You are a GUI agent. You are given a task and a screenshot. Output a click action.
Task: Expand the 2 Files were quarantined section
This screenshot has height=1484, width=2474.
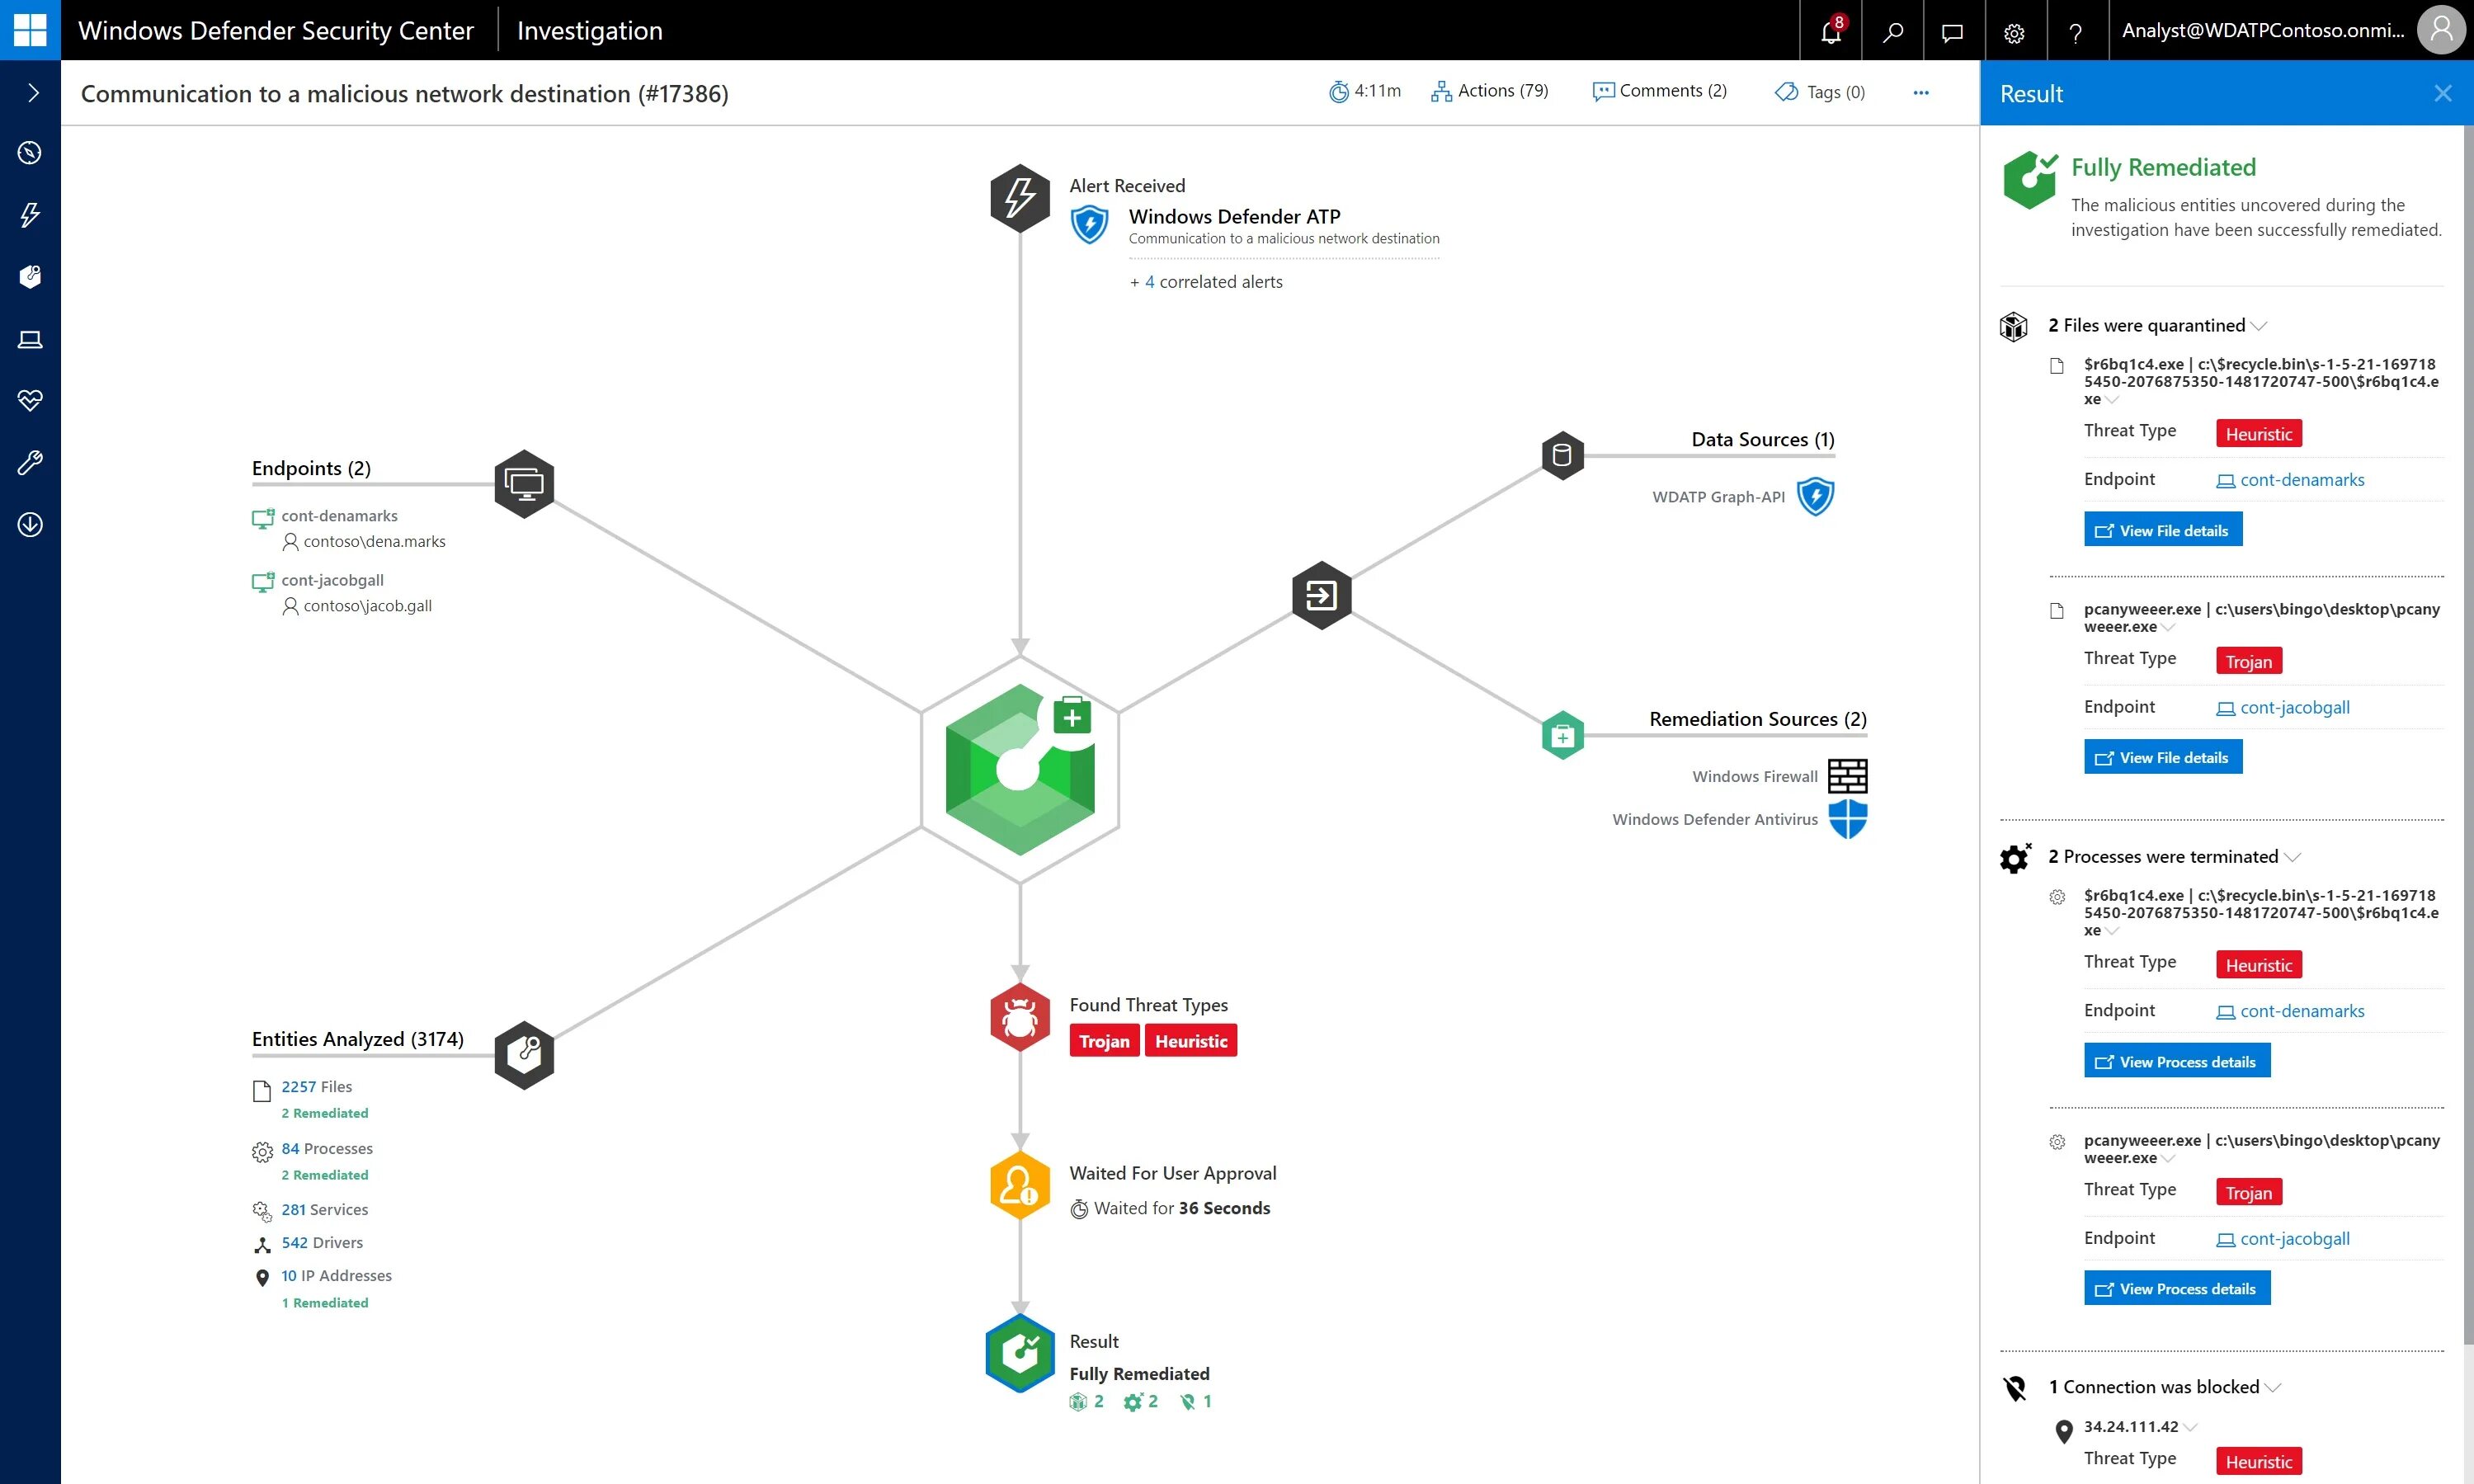(2260, 325)
